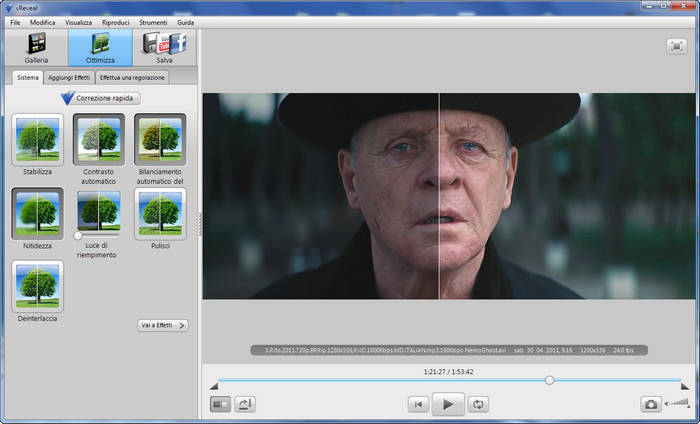This screenshot has width=700, height=424.
Task: Open the Salva export section
Action: [x=164, y=48]
